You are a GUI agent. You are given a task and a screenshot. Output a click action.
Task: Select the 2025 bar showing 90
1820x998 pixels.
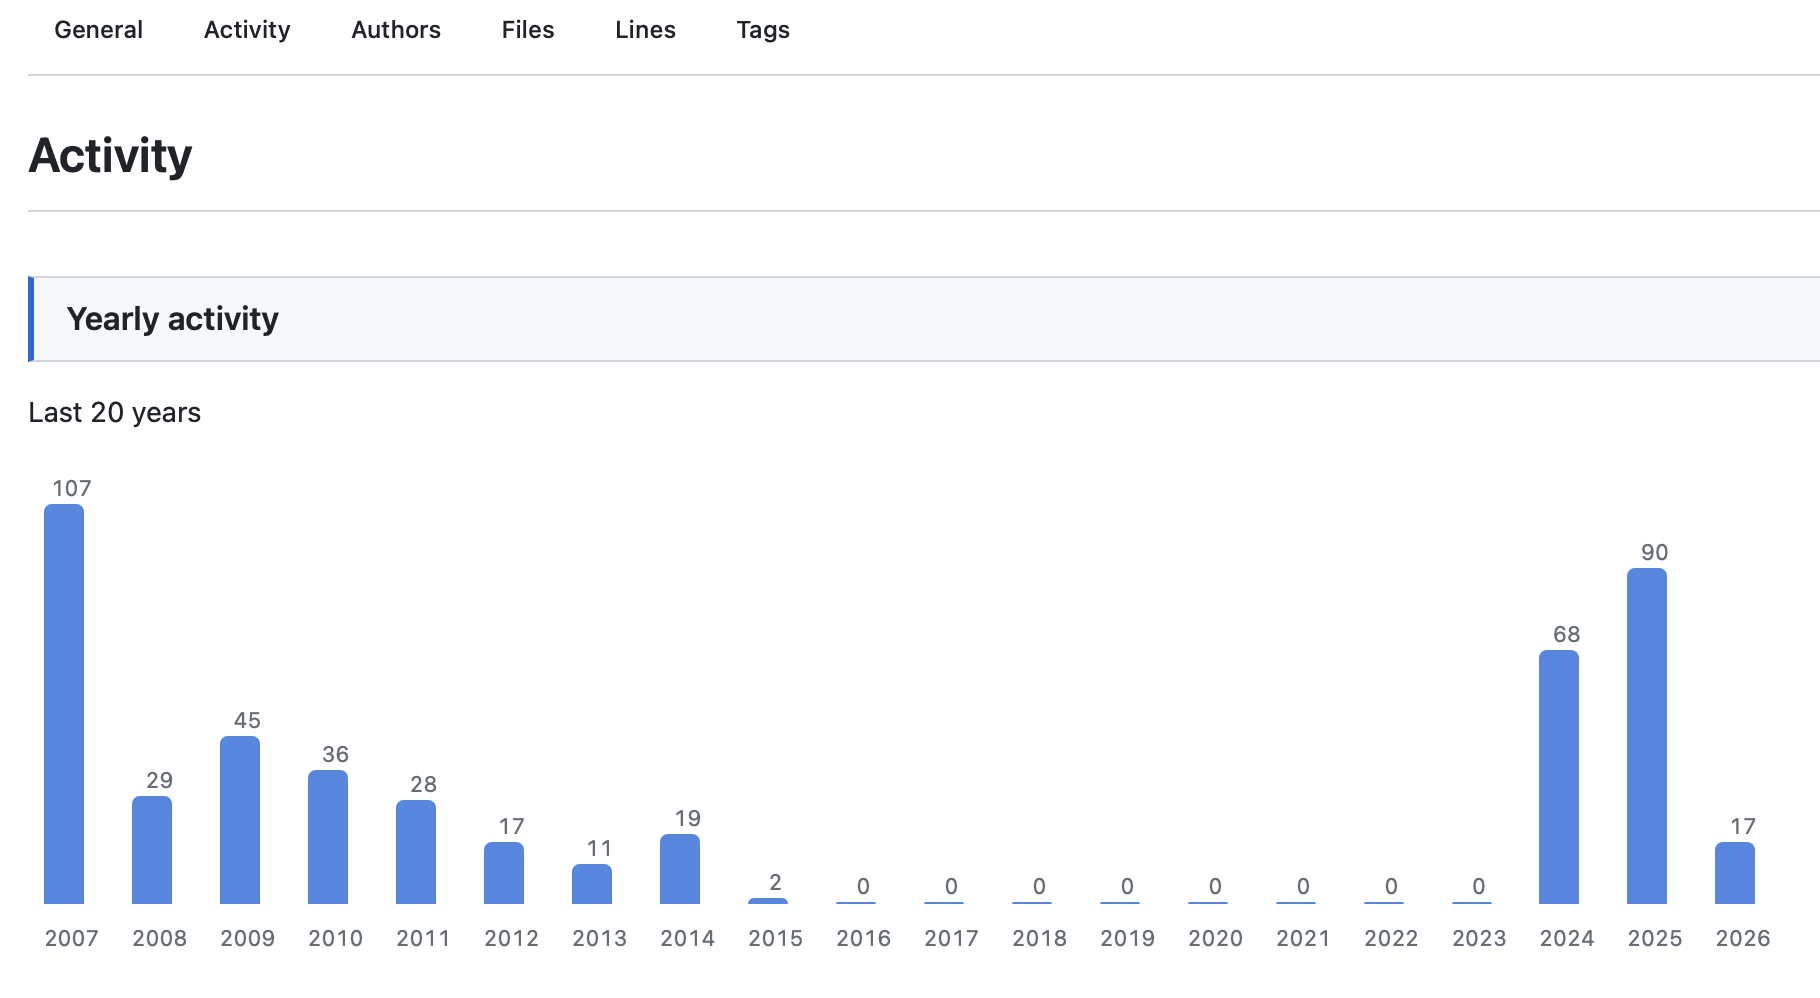pyautogui.click(x=1647, y=736)
